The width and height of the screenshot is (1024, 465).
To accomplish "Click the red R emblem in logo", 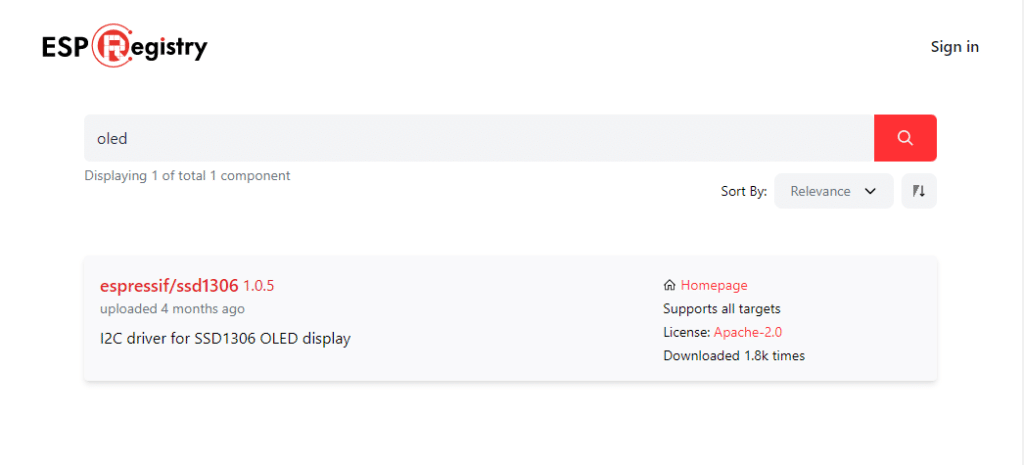I will pos(114,46).
